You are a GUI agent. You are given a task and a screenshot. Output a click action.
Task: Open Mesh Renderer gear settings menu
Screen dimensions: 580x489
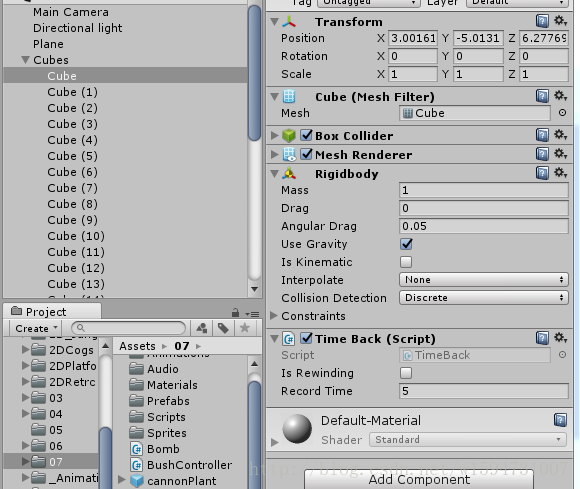click(x=560, y=154)
